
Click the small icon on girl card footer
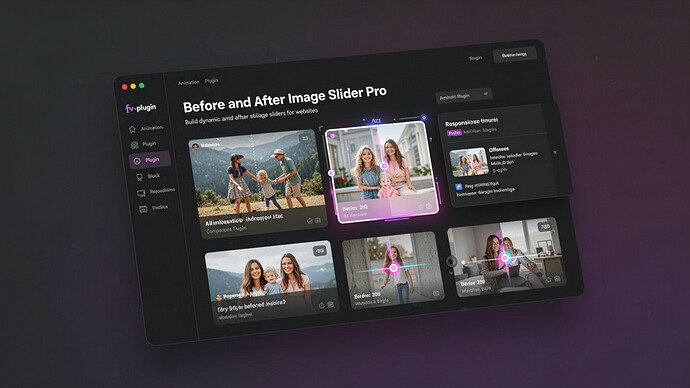436,293
